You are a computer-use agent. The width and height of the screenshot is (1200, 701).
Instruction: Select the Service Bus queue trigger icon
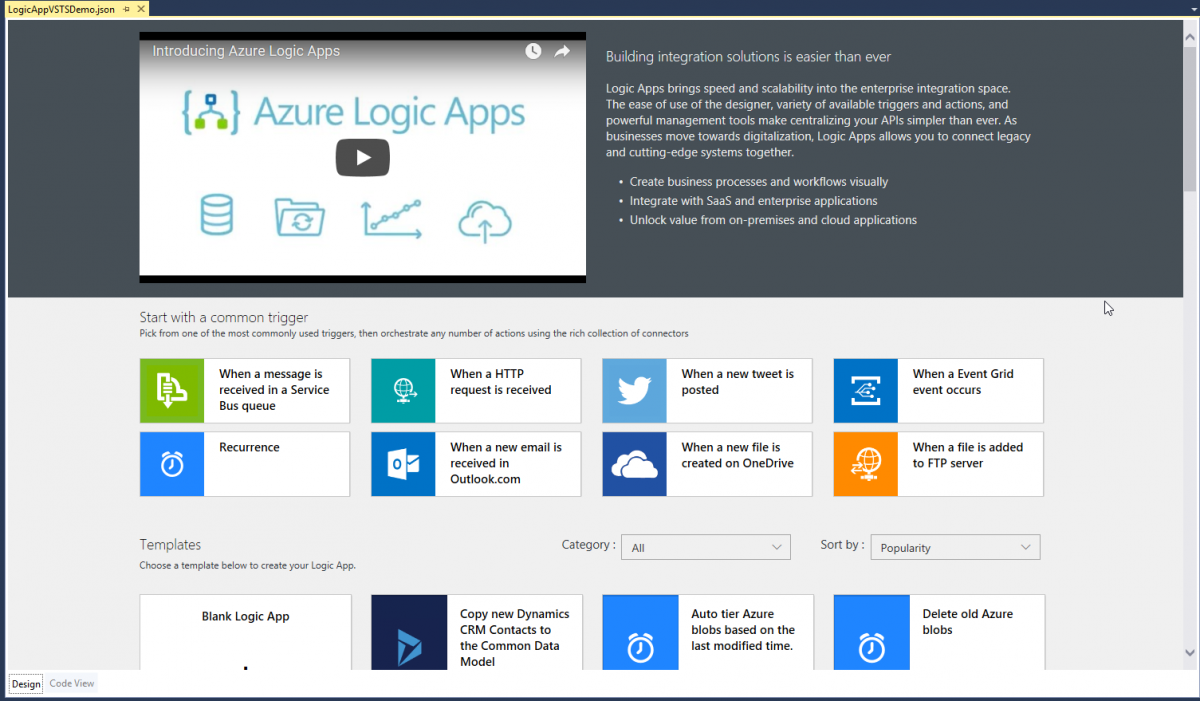click(172, 390)
